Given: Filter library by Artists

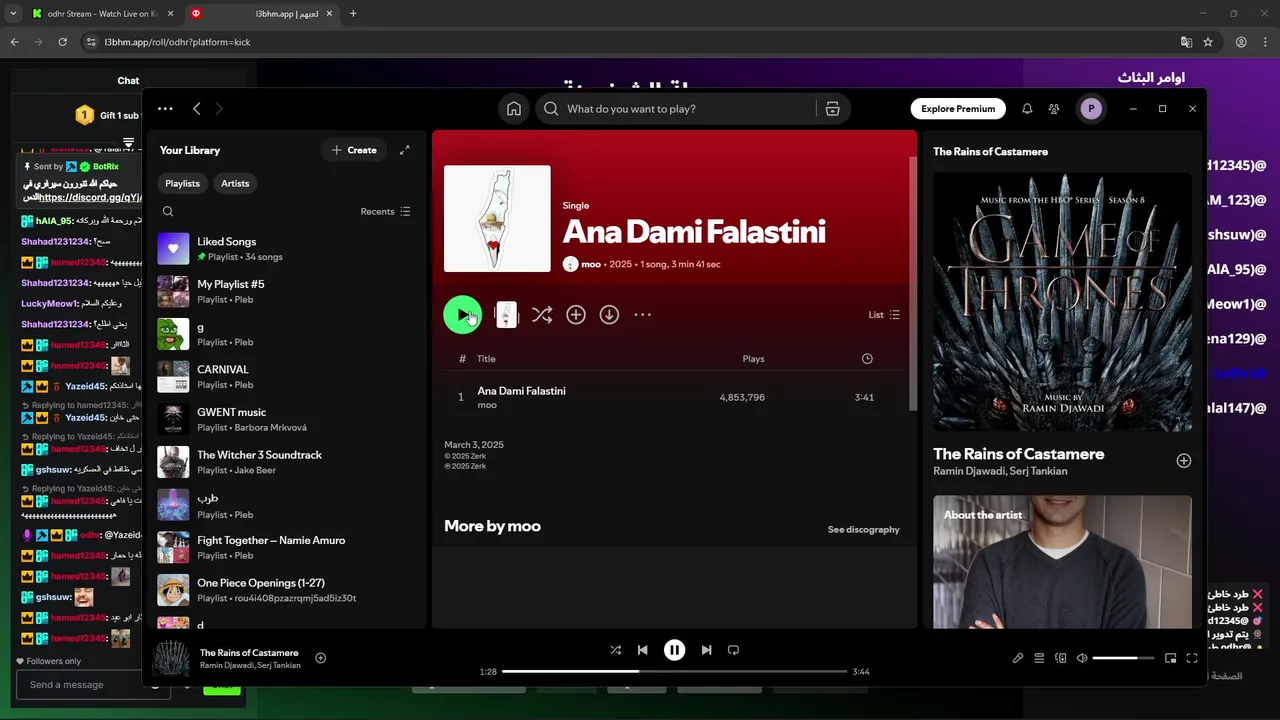Looking at the screenshot, I should click(235, 183).
